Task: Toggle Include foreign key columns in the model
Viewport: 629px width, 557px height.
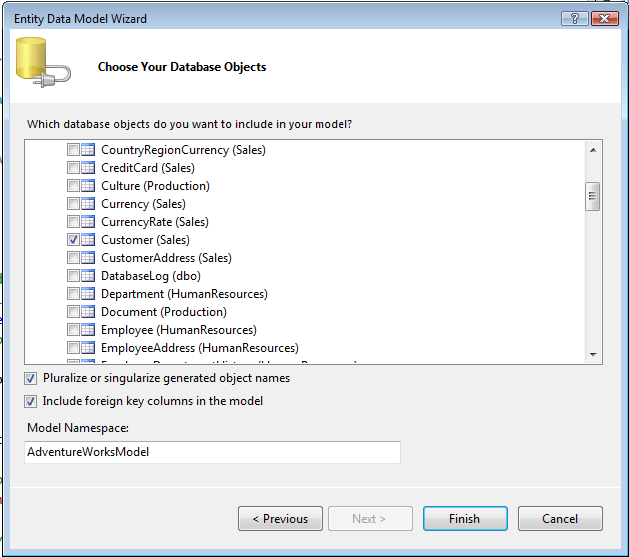Action: 30,401
